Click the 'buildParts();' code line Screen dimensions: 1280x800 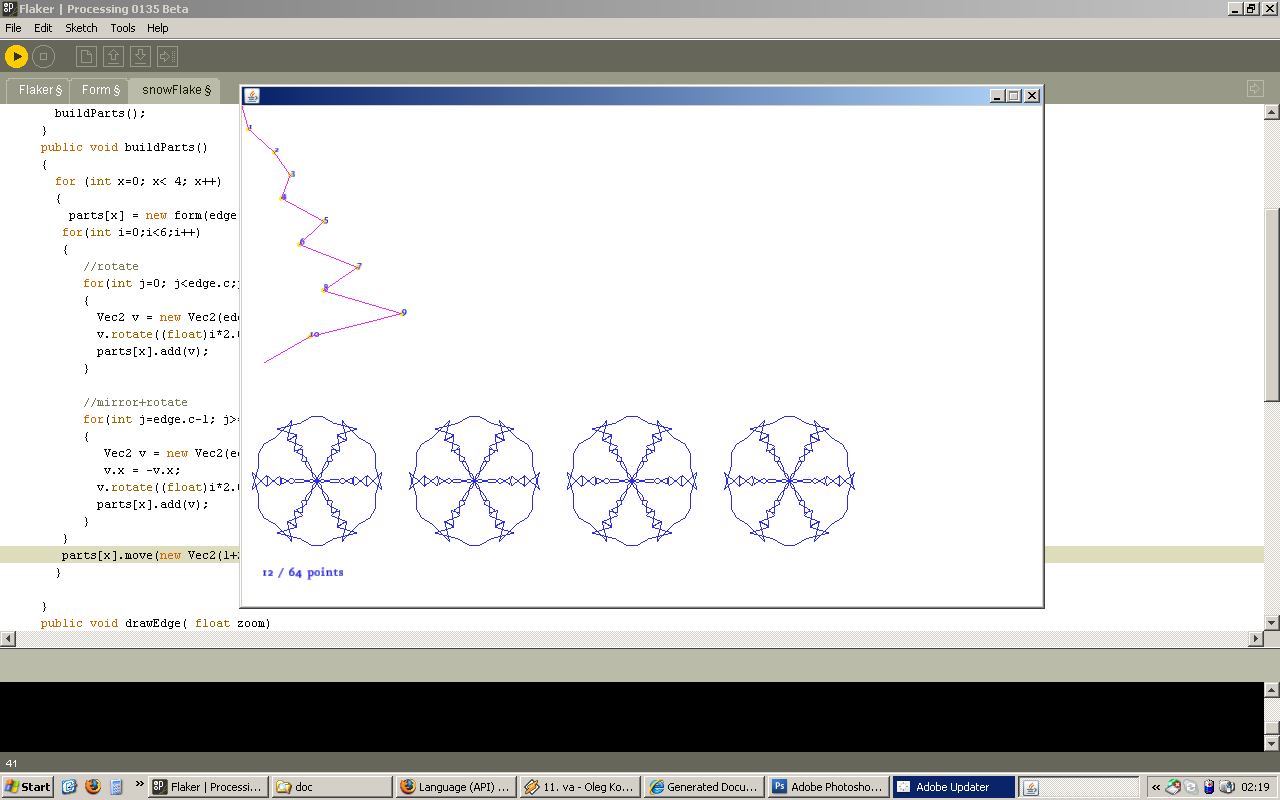(100, 113)
